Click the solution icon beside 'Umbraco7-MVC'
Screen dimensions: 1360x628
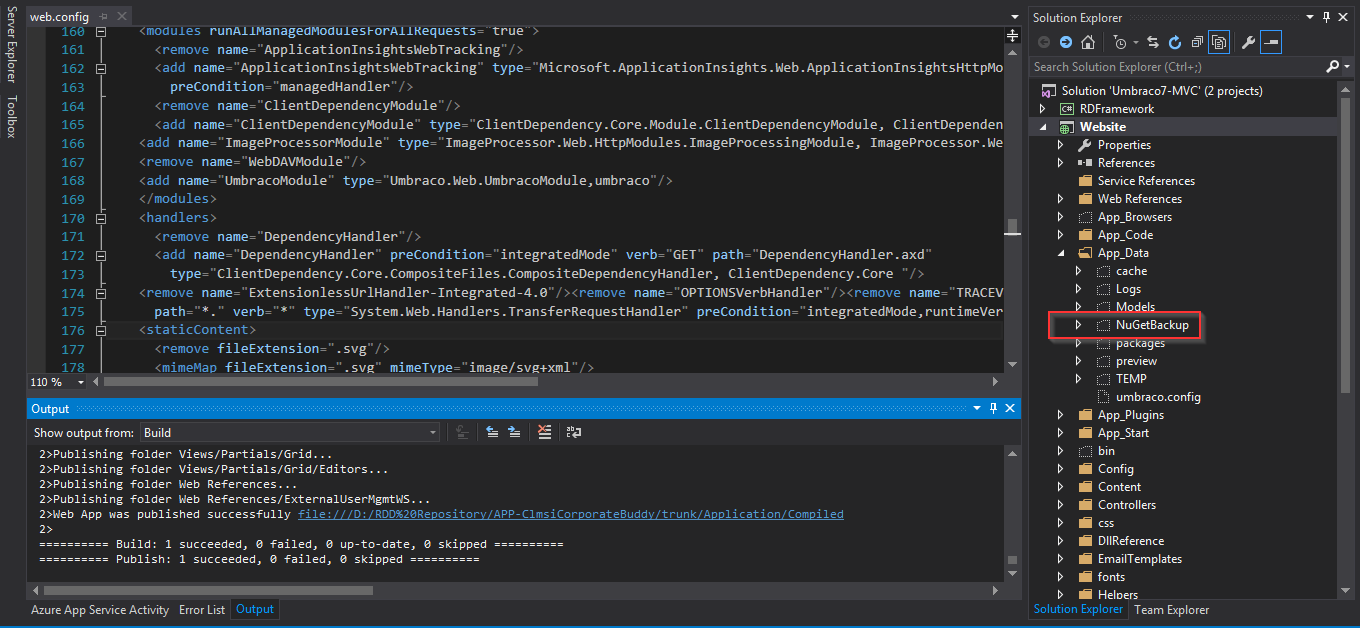coord(1048,90)
